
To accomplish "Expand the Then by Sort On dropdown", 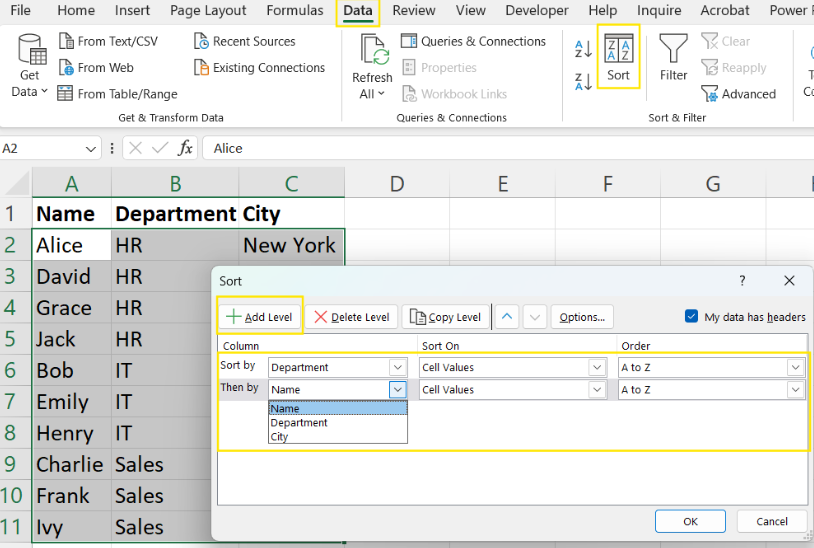I will tap(597, 390).
